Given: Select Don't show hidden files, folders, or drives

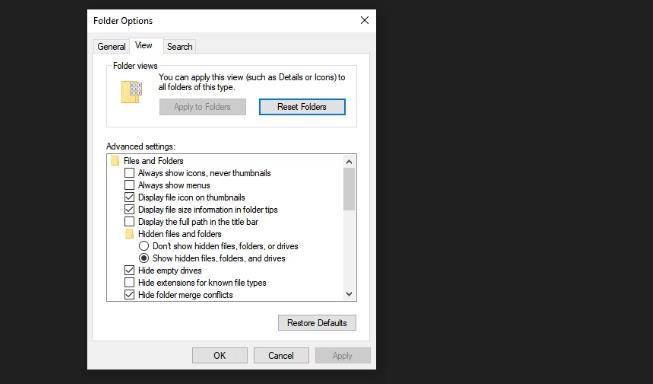Looking at the screenshot, I should (144, 246).
